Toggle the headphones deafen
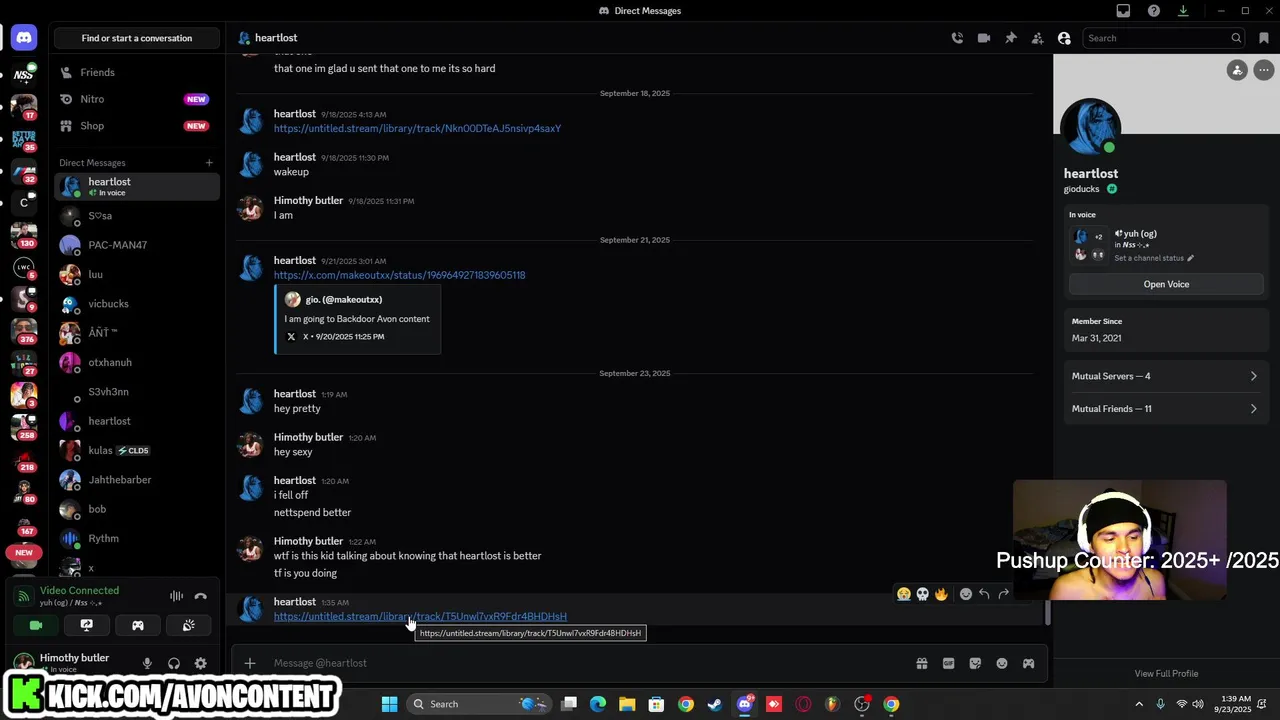Screen dimensions: 1280x720 (x=174, y=663)
